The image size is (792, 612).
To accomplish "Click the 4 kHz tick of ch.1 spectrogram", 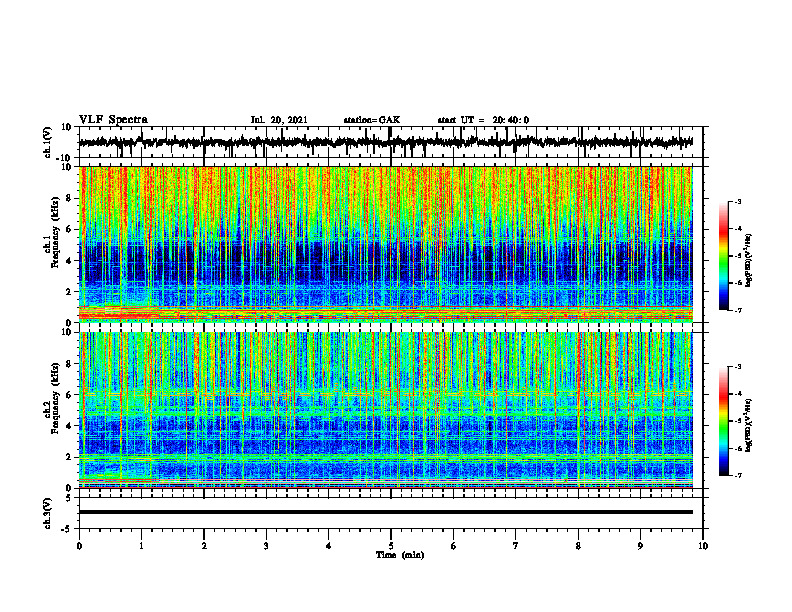I will pyautogui.click(x=69, y=261).
